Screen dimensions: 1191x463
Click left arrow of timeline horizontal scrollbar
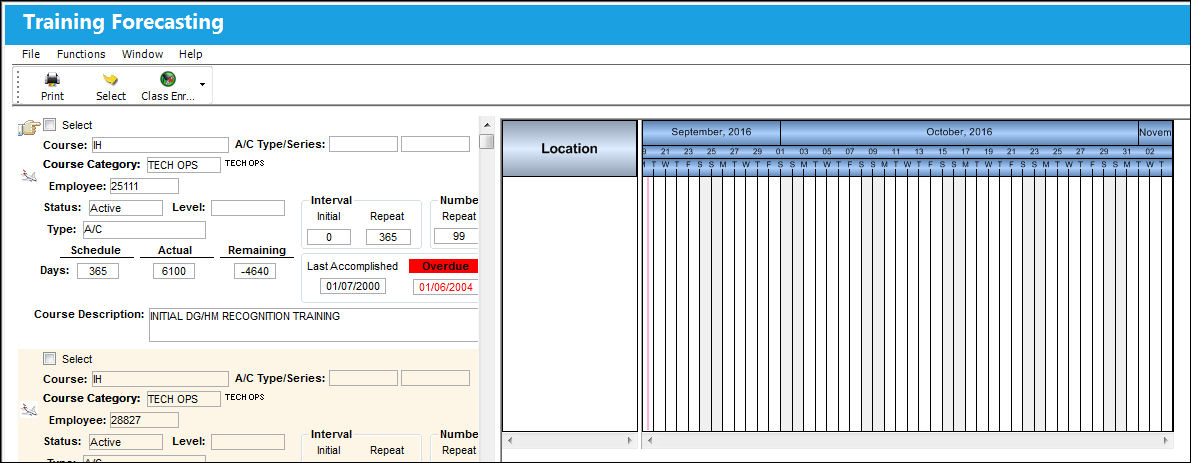(649, 440)
